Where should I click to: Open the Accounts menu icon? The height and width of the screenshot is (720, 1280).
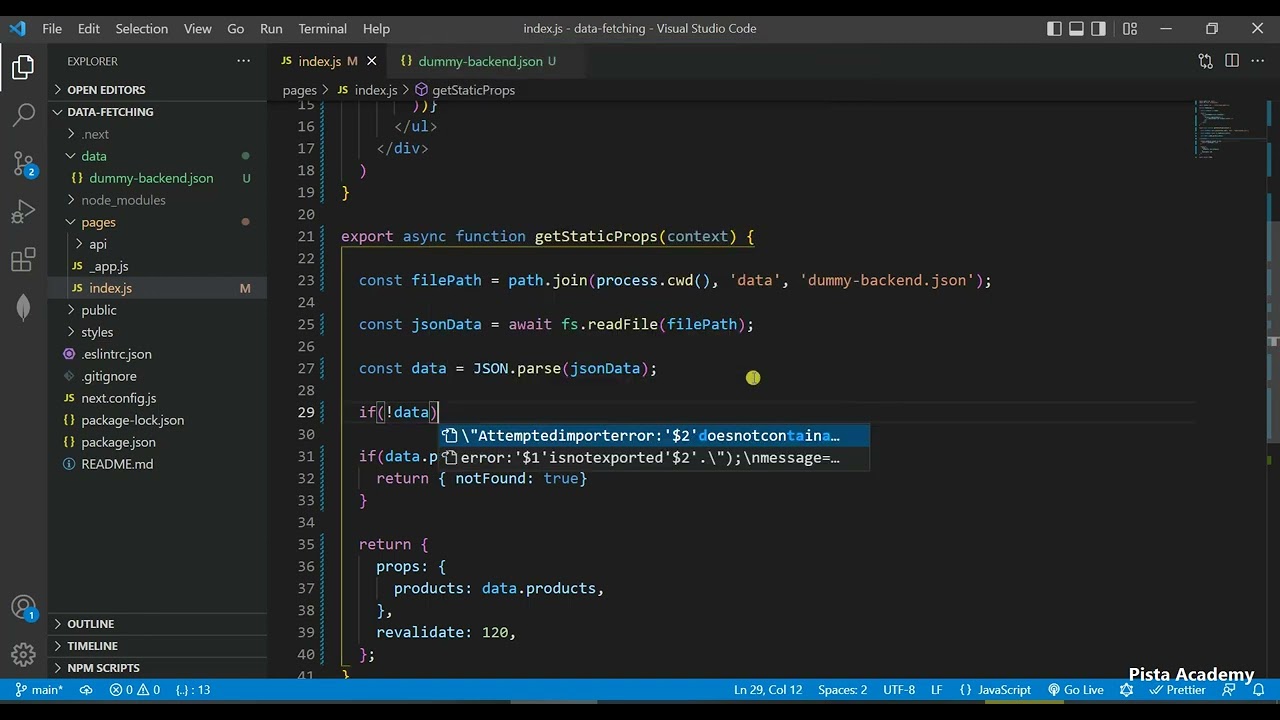tap(23, 607)
